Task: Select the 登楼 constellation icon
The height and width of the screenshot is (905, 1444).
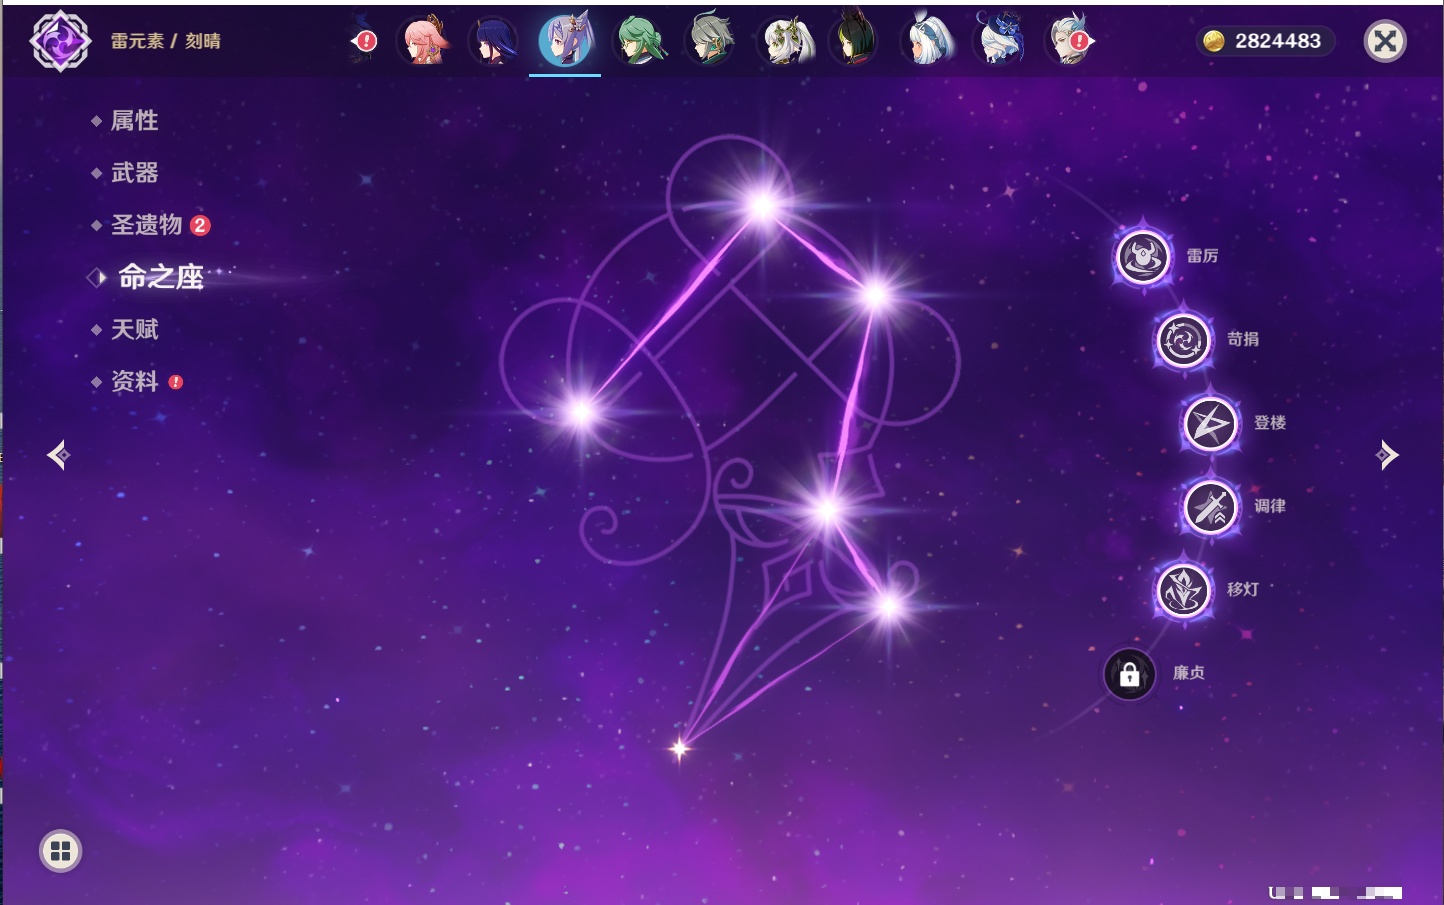Action: point(1211,423)
